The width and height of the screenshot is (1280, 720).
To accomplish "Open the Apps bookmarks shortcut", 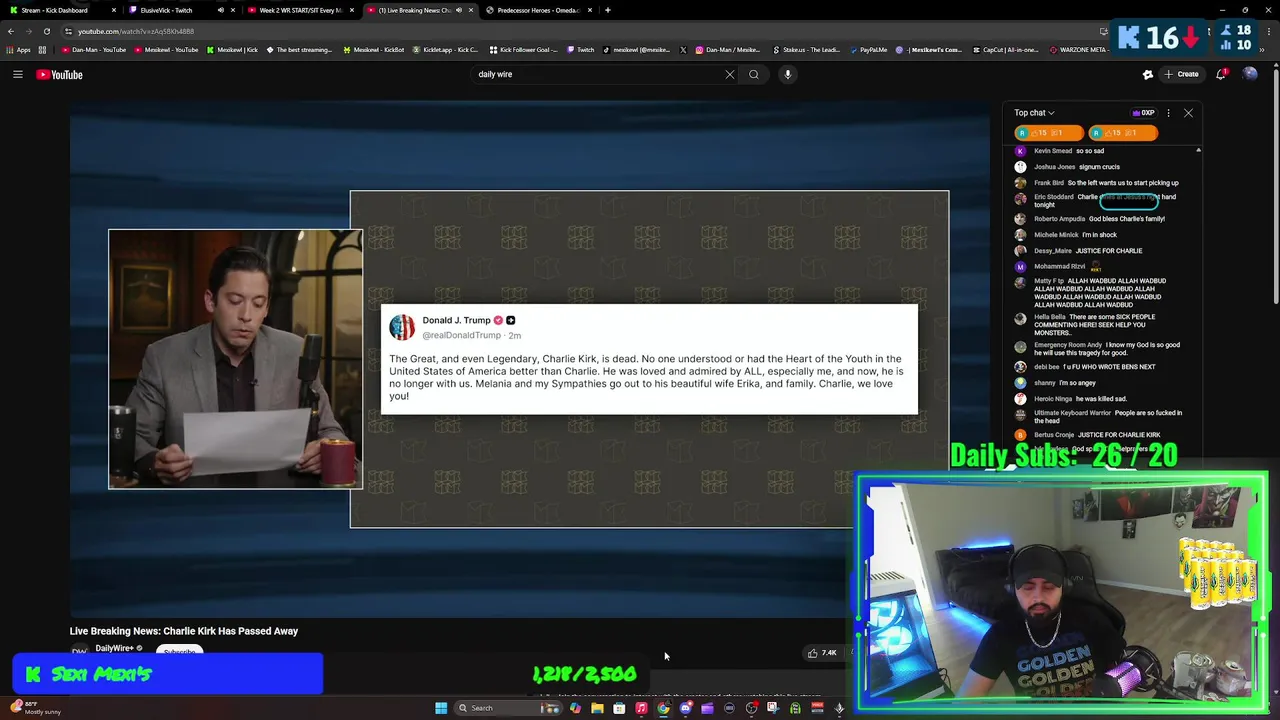I will [x=19, y=50].
